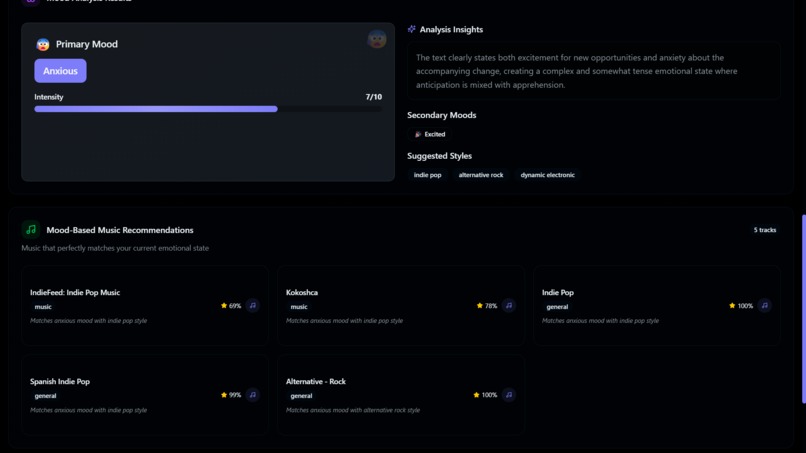Click the party icon in the Excited tag
Screen dimensions: 806x453
click(x=418, y=134)
